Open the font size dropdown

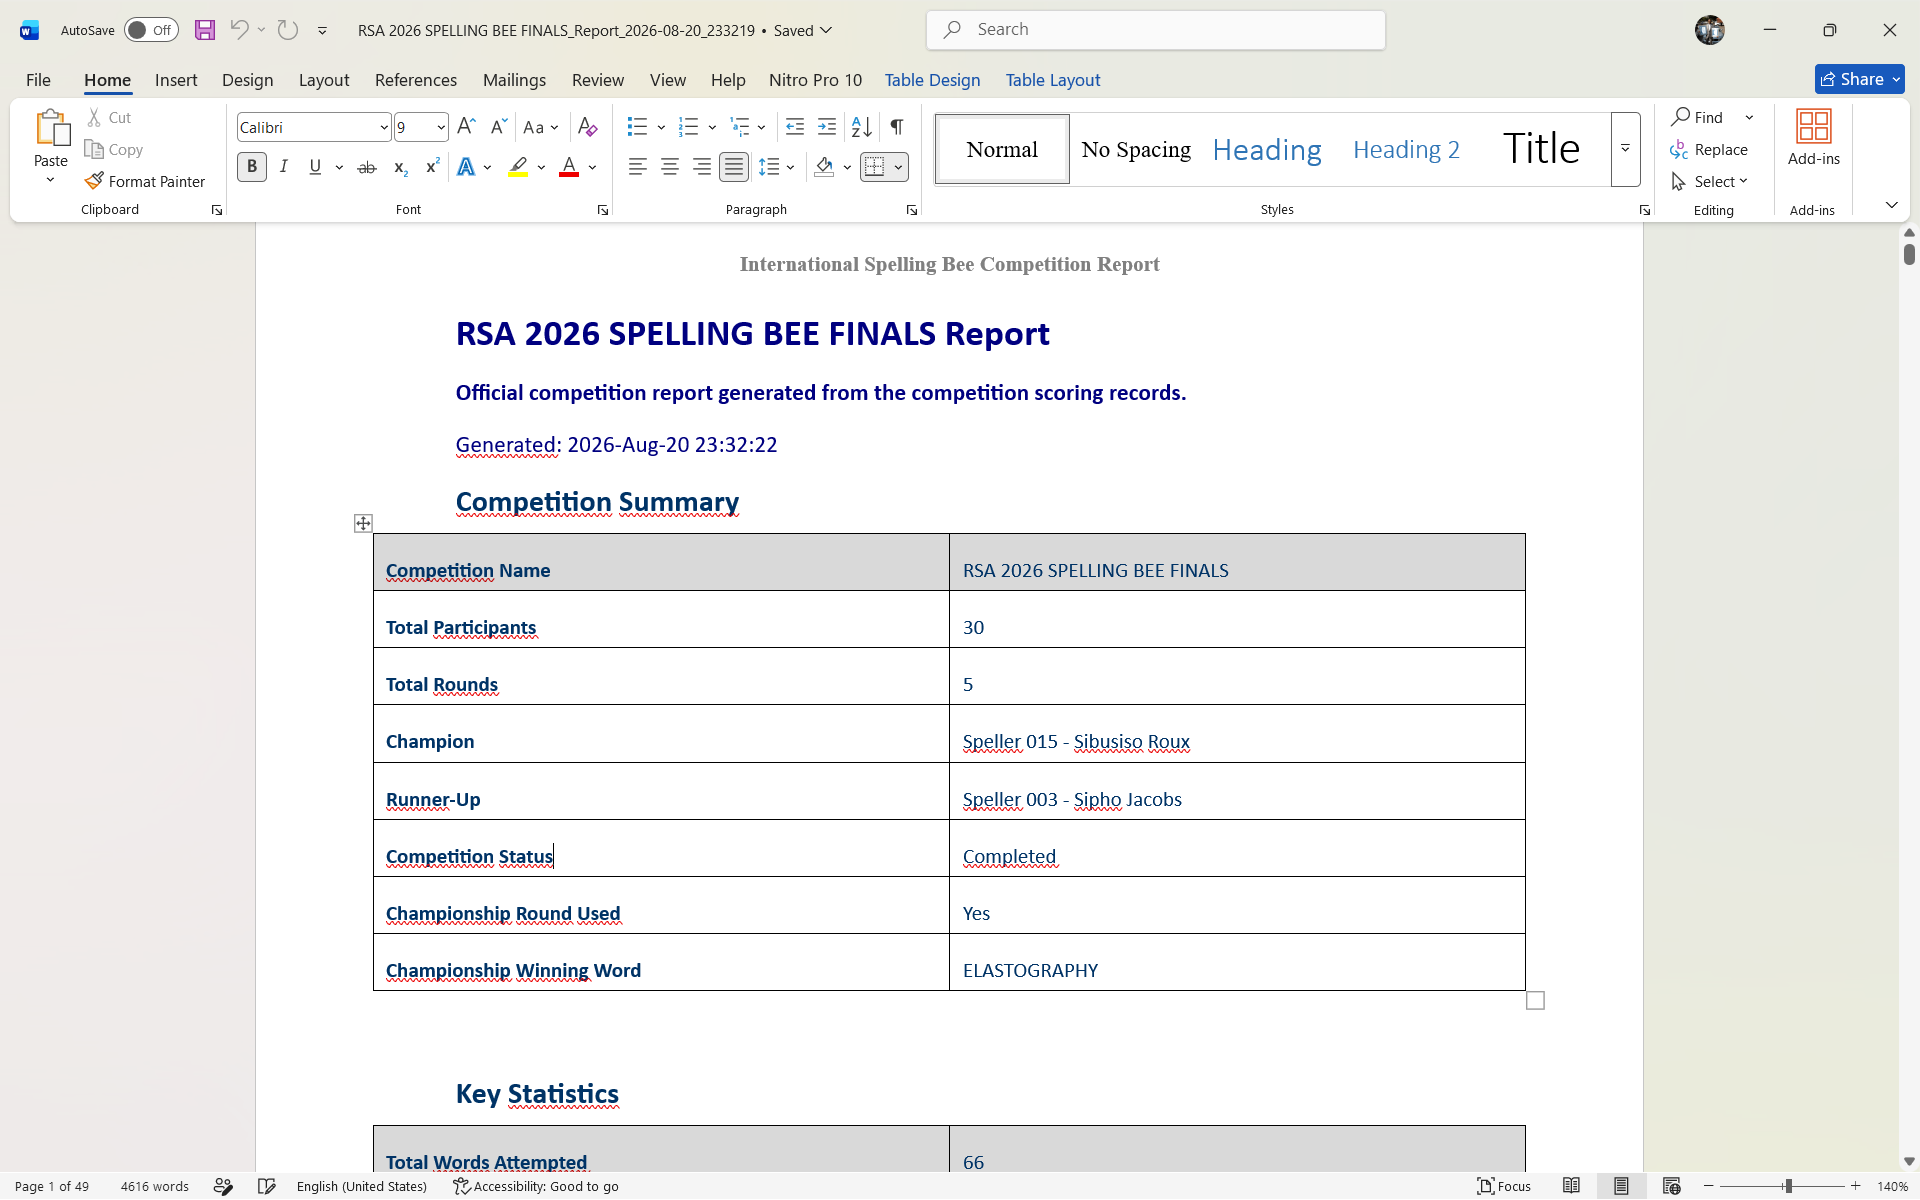pos(441,128)
